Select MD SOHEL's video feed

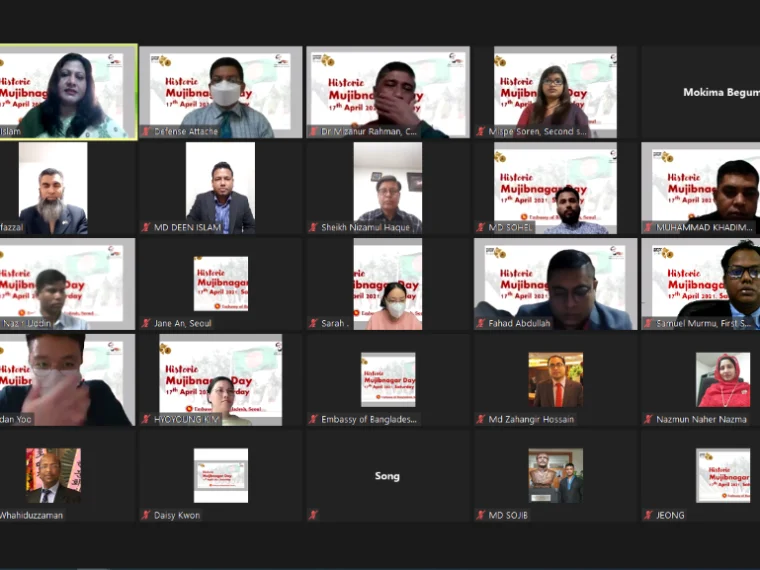[555, 188]
